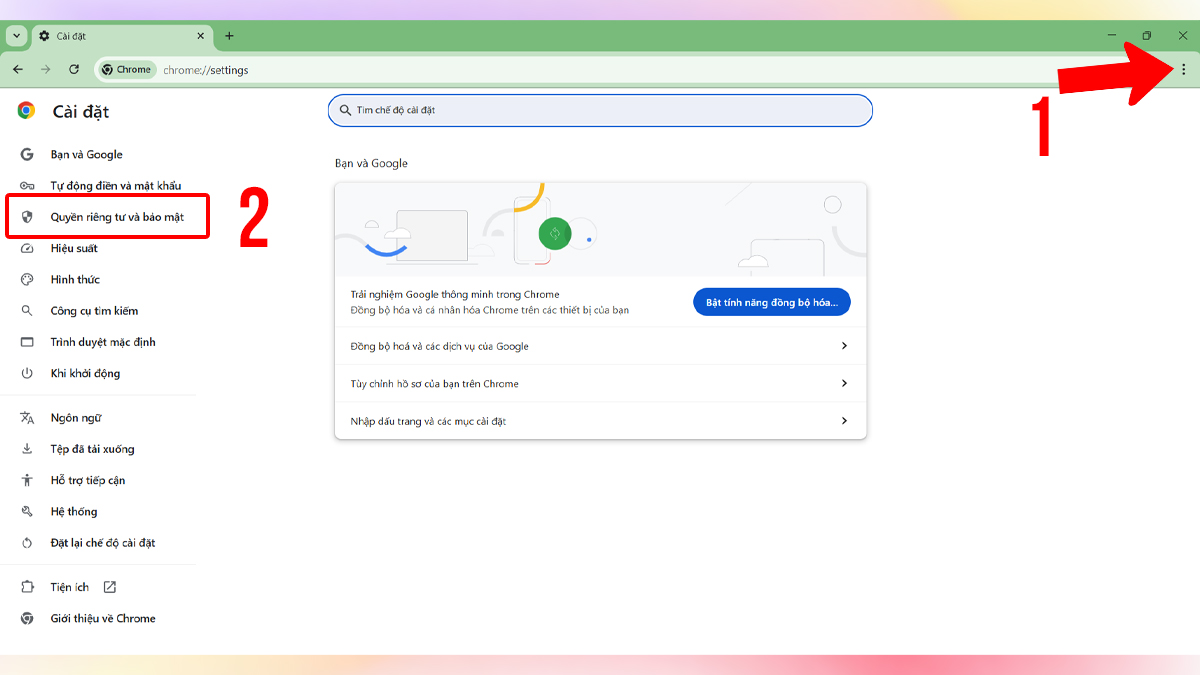
Task: Expand chevron for Nhập dấu trang
Action: pos(844,421)
